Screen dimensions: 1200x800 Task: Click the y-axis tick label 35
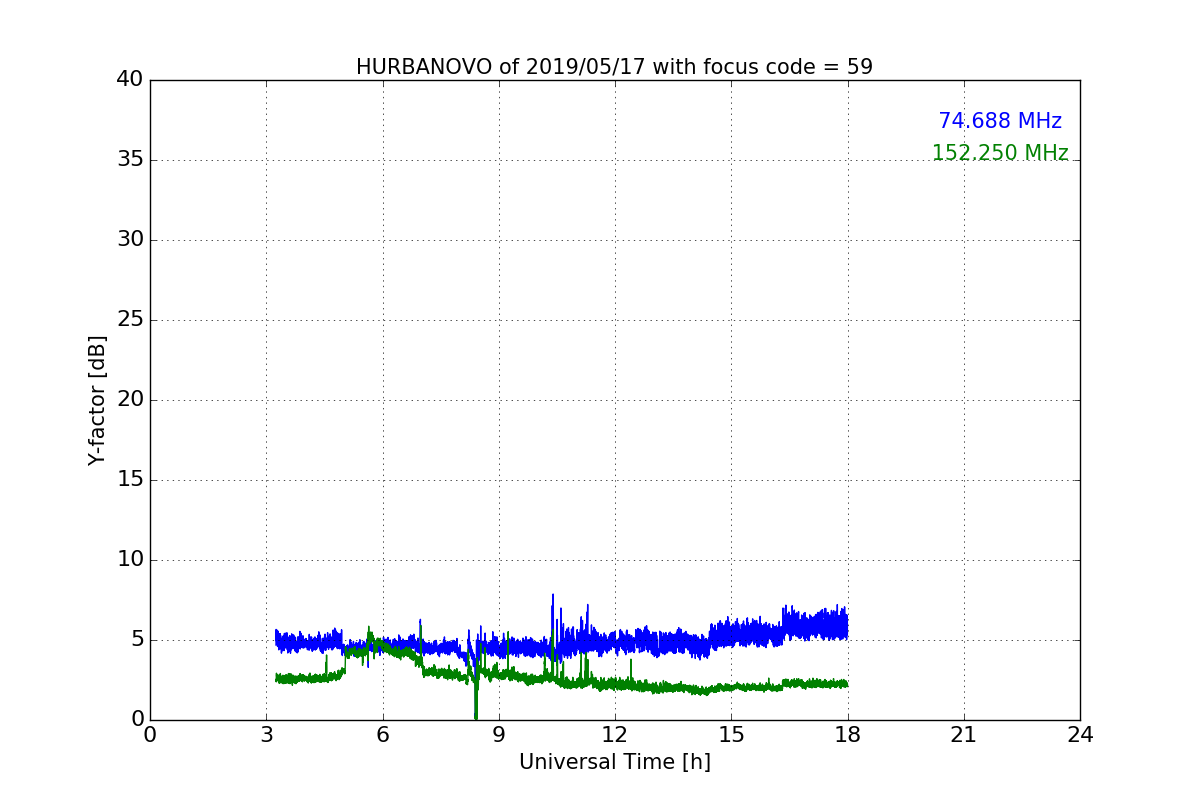pyautogui.click(x=130, y=160)
